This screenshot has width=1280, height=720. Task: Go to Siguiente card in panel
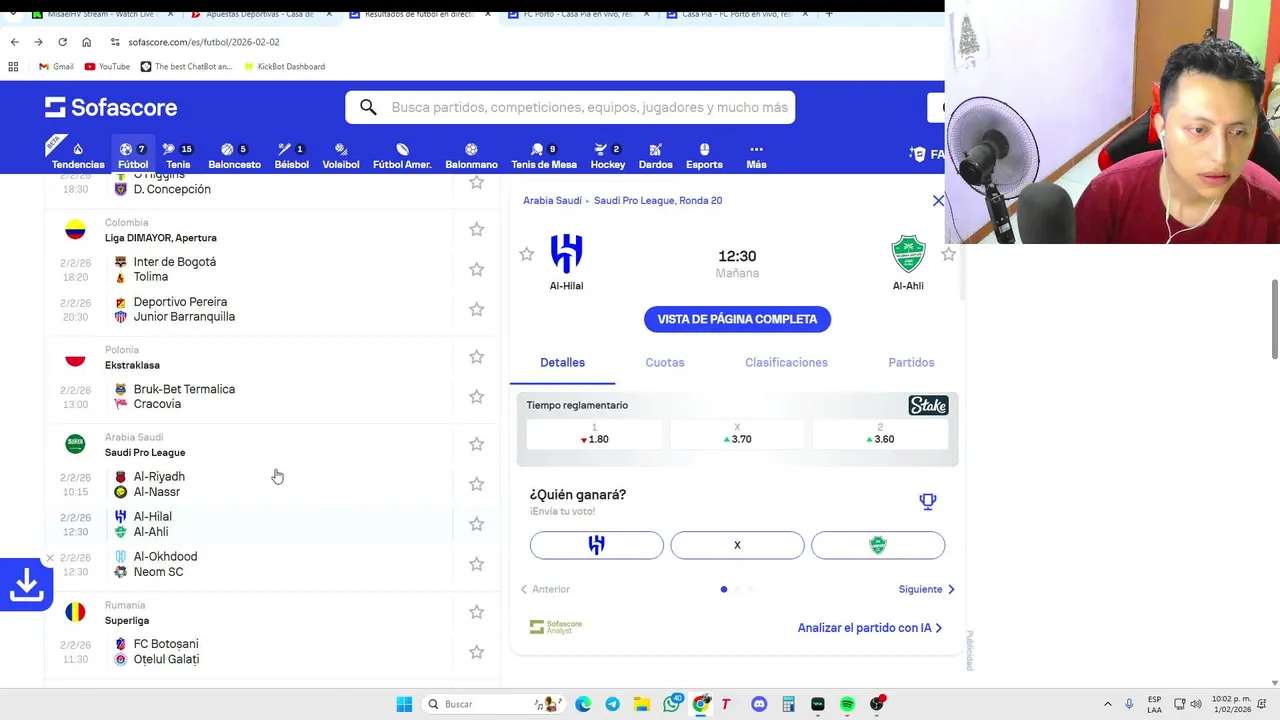[x=927, y=589]
